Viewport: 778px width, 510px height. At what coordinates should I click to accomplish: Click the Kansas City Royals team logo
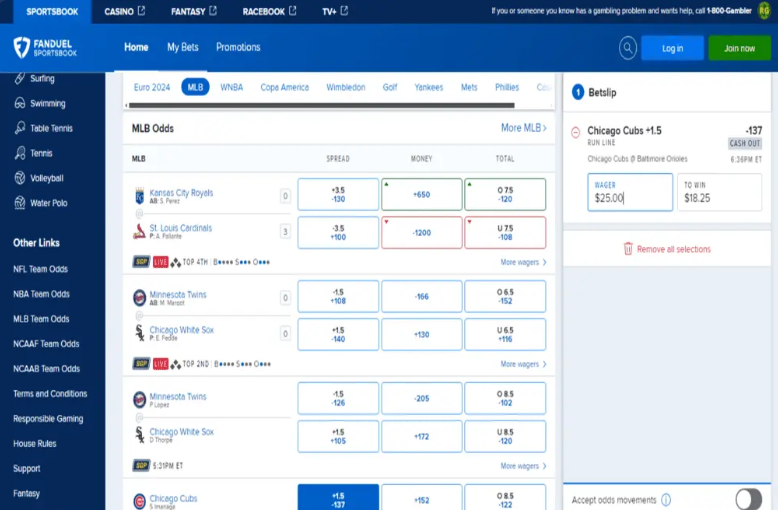click(139, 196)
